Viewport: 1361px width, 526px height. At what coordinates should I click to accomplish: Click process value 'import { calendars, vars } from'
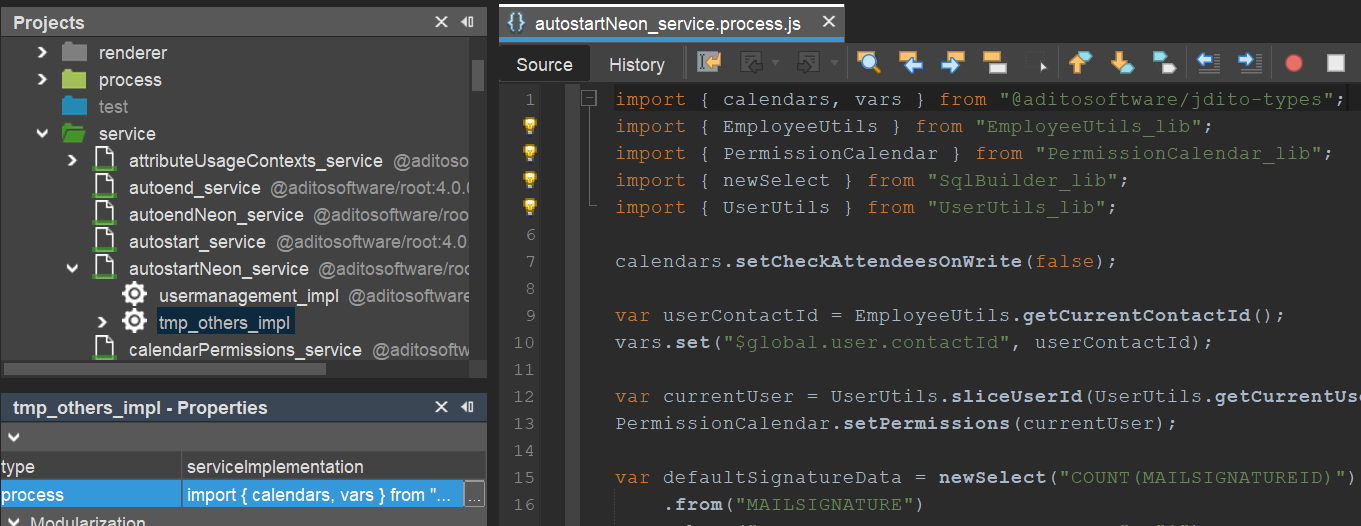(x=324, y=494)
